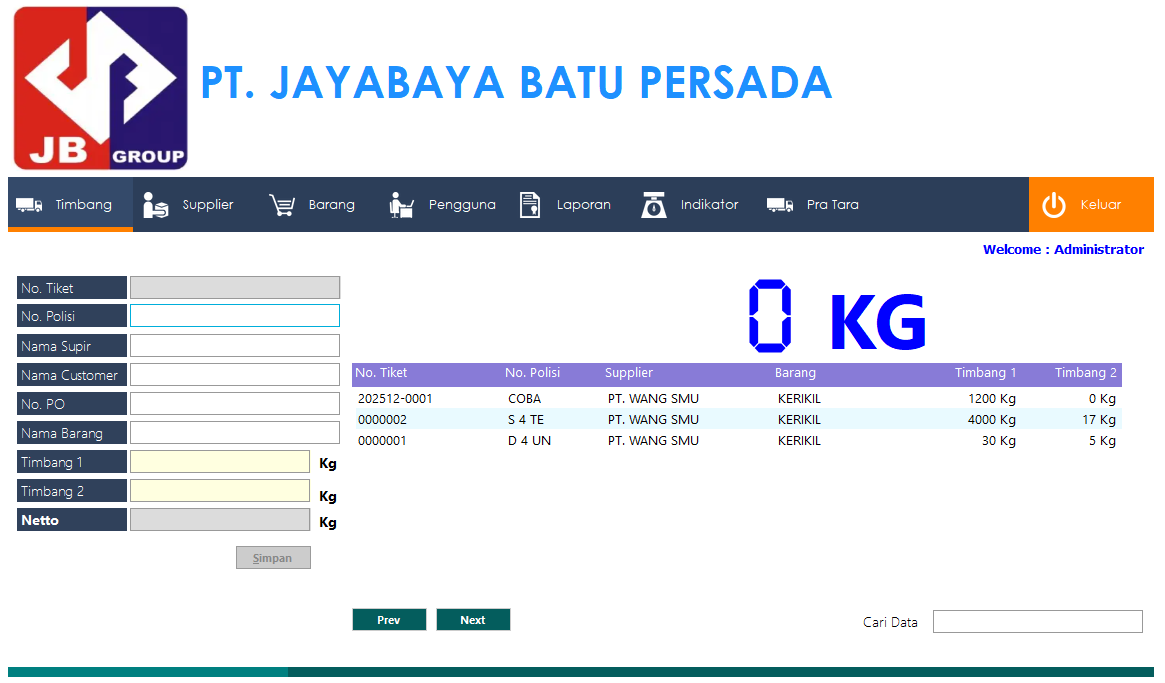This screenshot has height=683, width=1165.
Task: Open the Pra Tara menu
Action: [813, 204]
